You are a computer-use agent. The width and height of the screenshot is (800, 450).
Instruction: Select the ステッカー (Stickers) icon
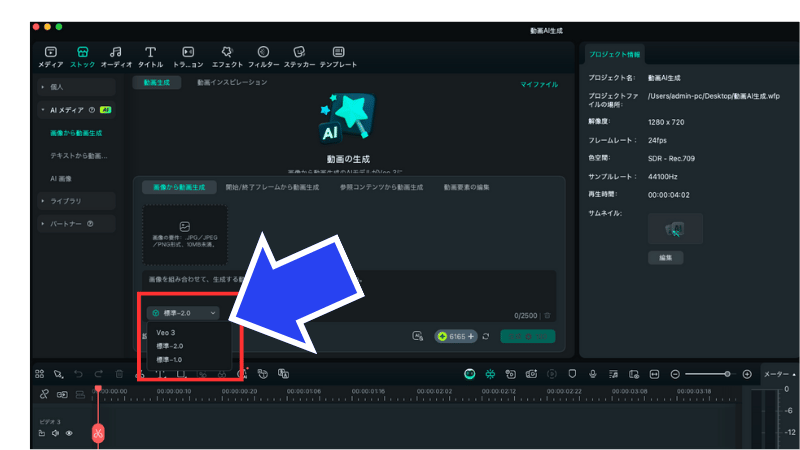(x=298, y=51)
